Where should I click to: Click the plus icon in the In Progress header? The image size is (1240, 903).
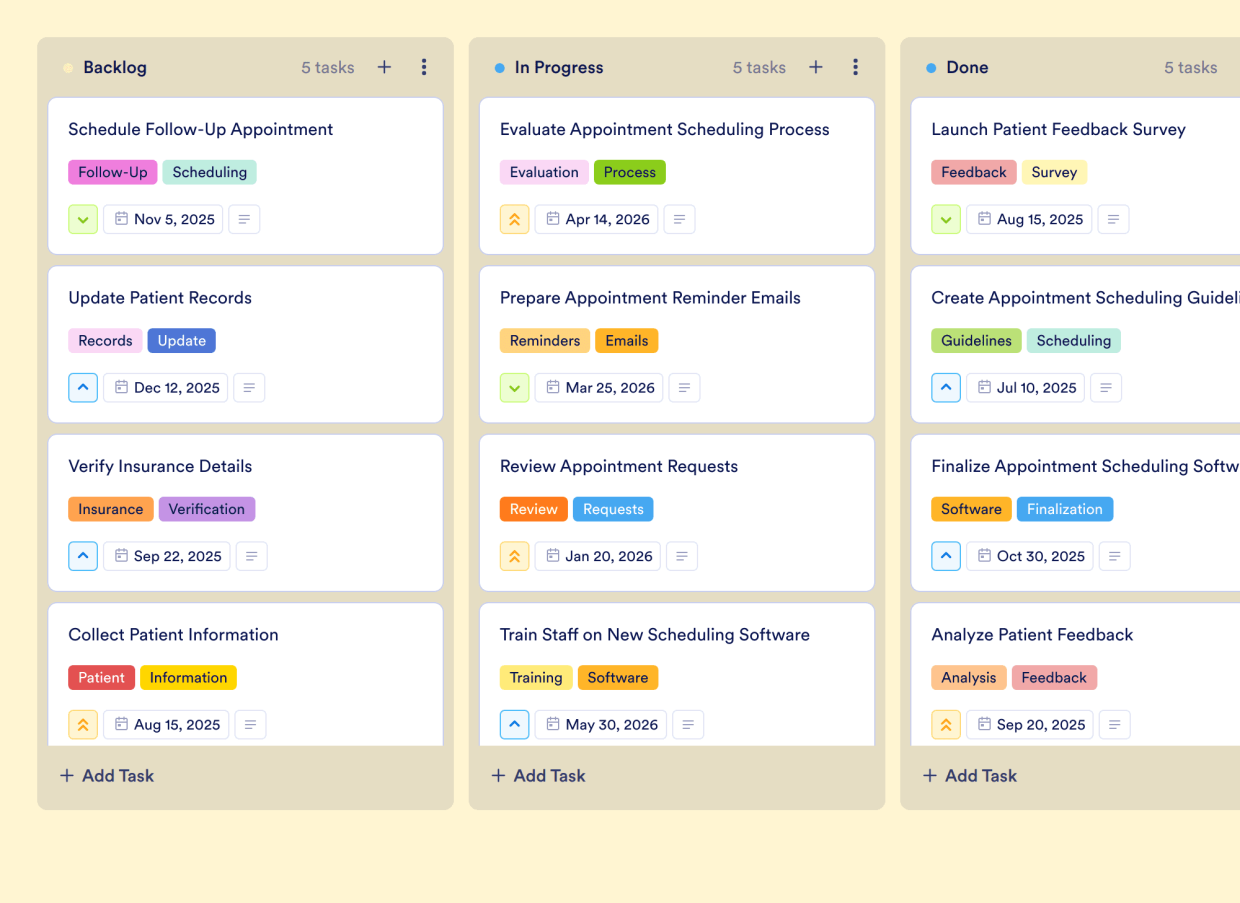pyautogui.click(x=816, y=67)
